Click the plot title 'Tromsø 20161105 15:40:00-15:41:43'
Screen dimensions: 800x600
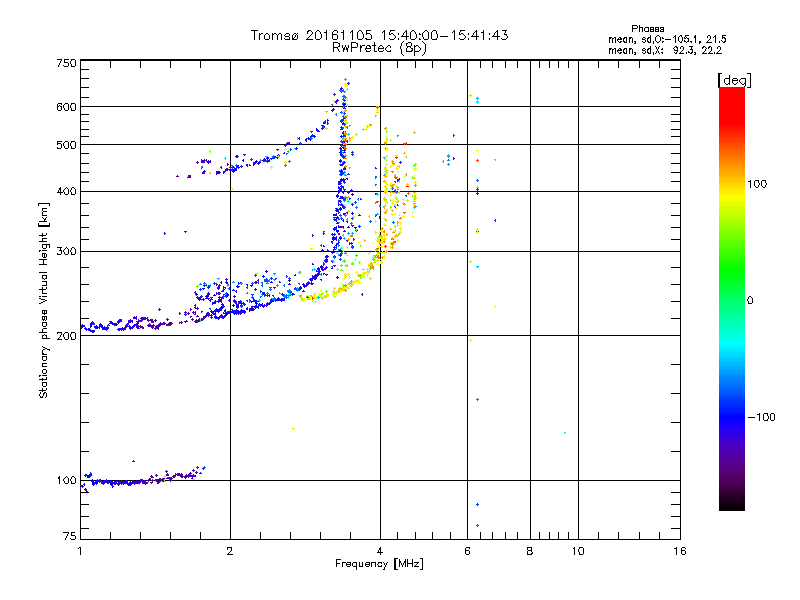379,35
